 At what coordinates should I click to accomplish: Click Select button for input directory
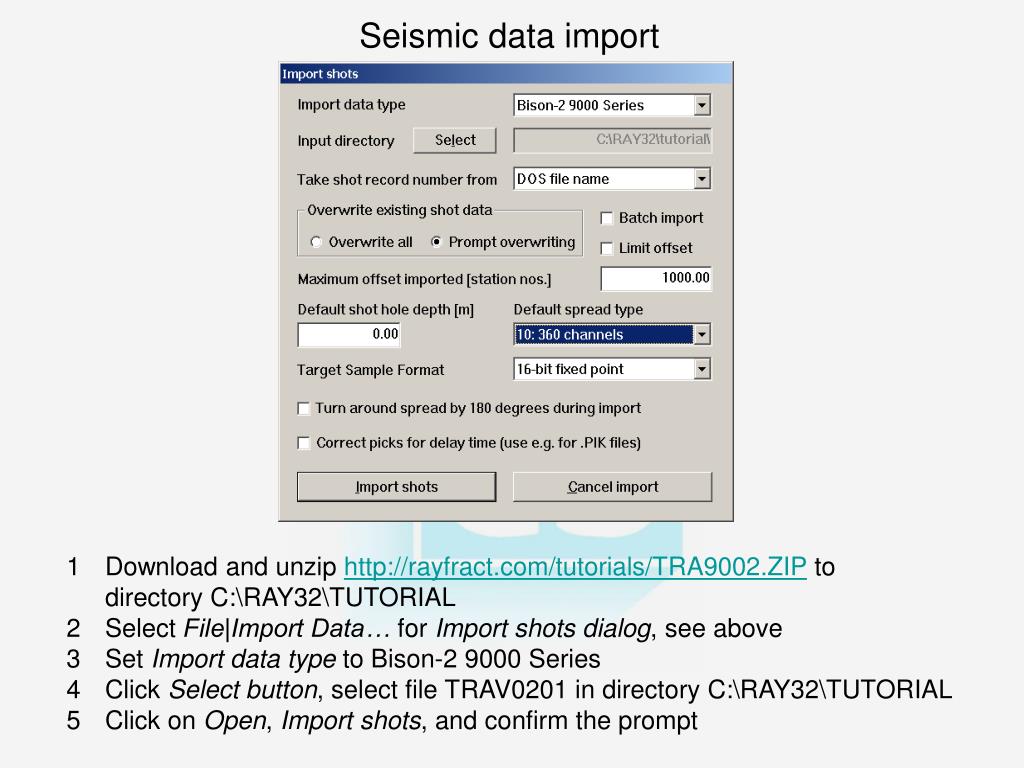tap(455, 140)
